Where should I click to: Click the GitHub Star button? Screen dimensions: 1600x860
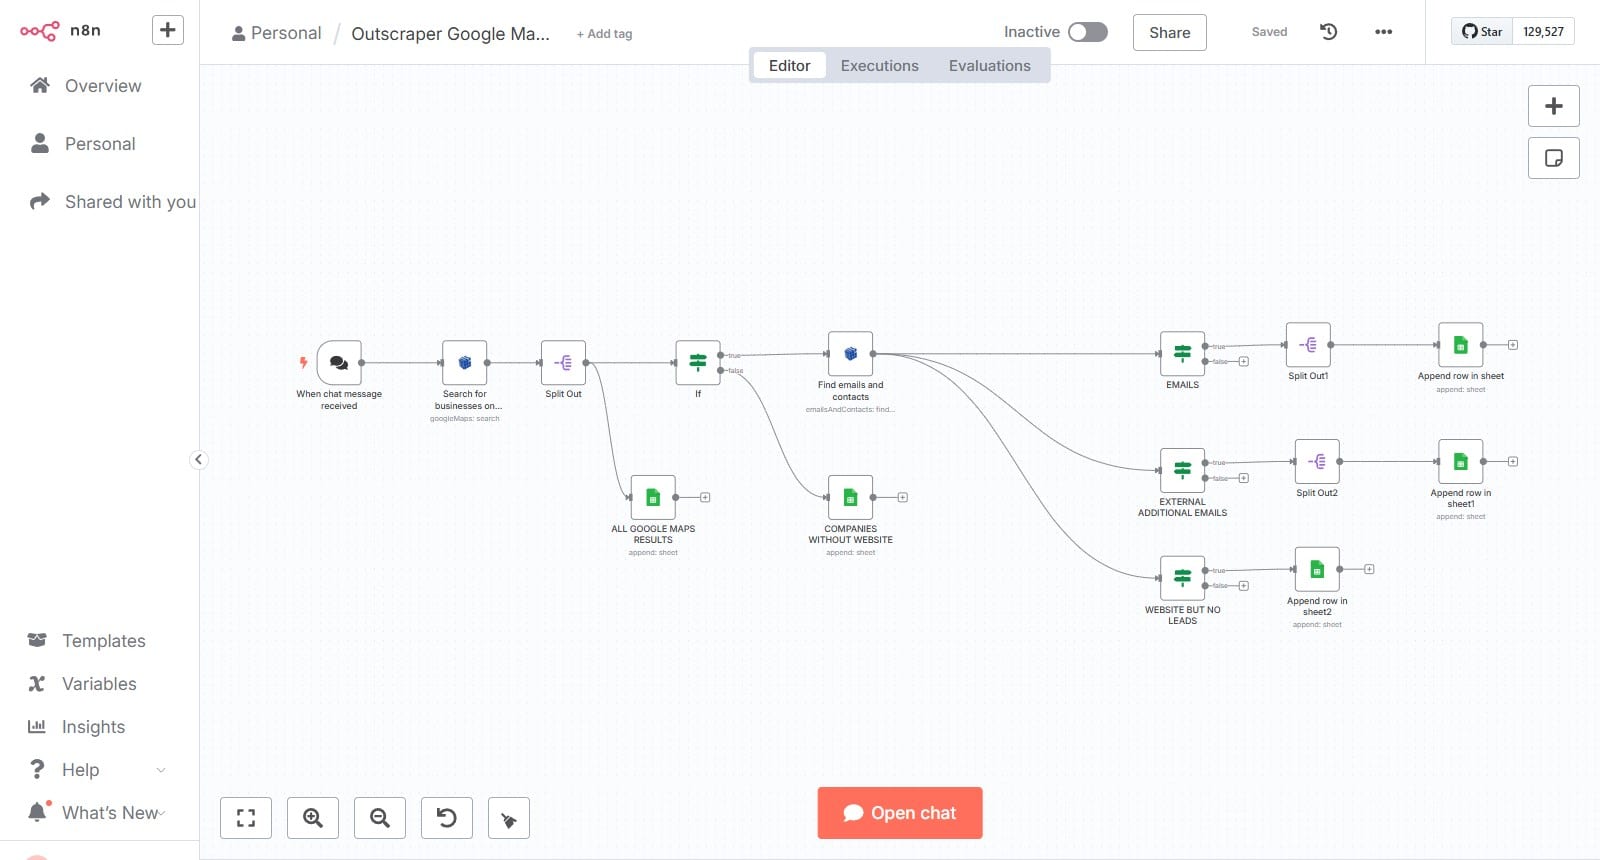[1482, 31]
